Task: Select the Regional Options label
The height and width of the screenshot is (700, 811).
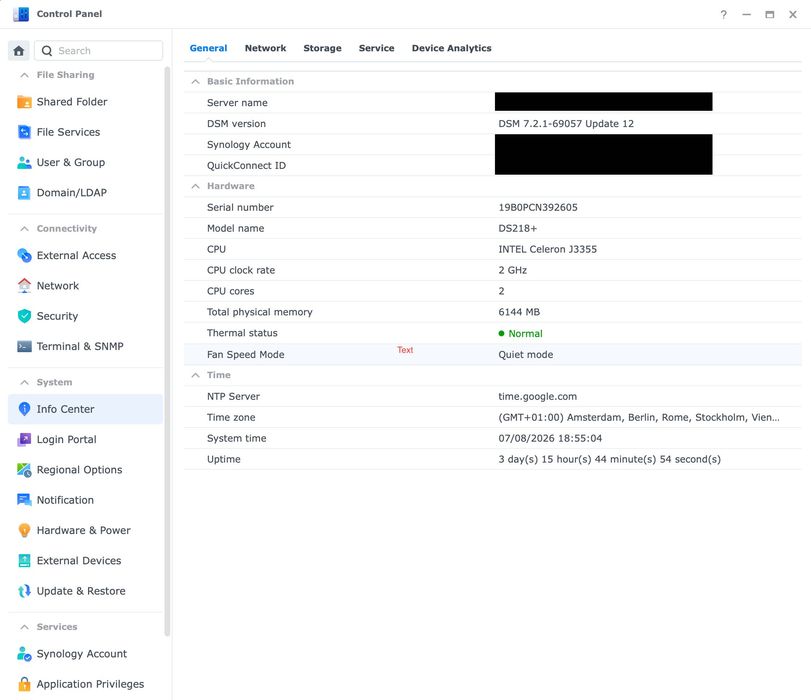Action: pyautogui.click(x=79, y=470)
